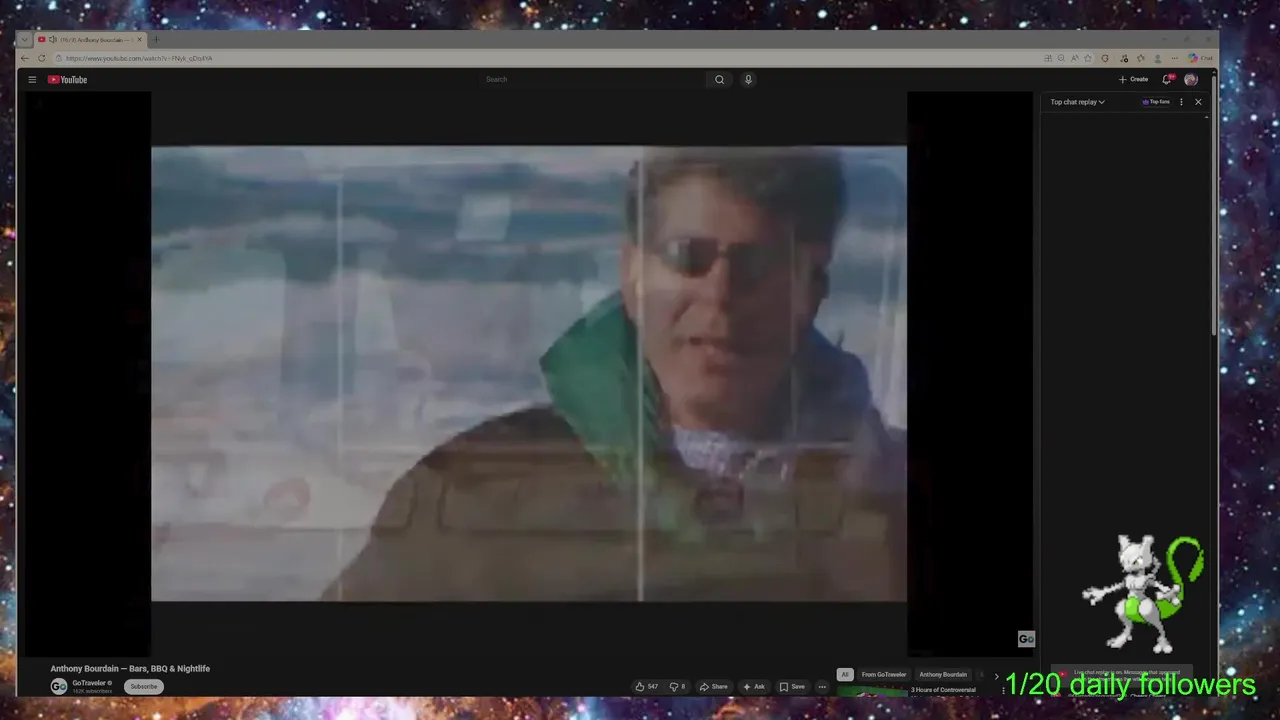Image resolution: width=1280 pixels, height=720 pixels.
Task: Click the browser address bar URL
Action: [x=139, y=58]
